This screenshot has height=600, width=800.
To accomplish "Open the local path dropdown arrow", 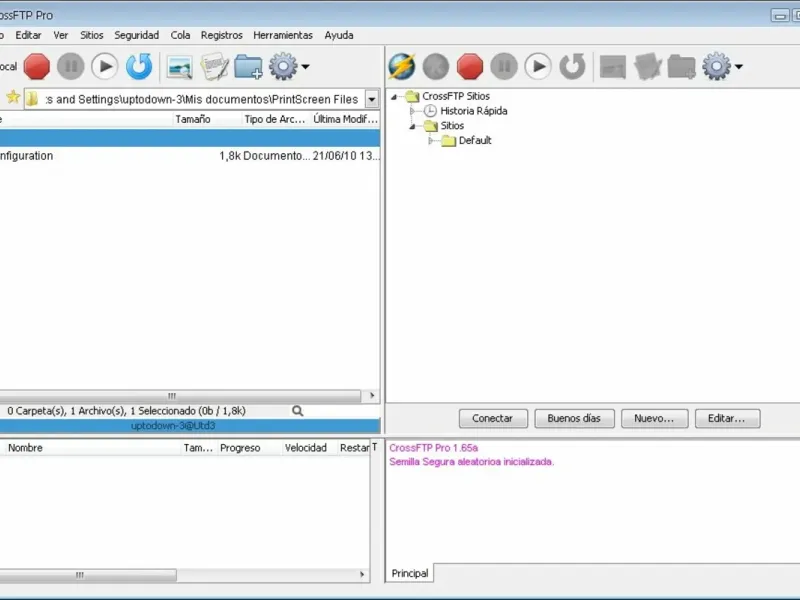I will click(372, 99).
